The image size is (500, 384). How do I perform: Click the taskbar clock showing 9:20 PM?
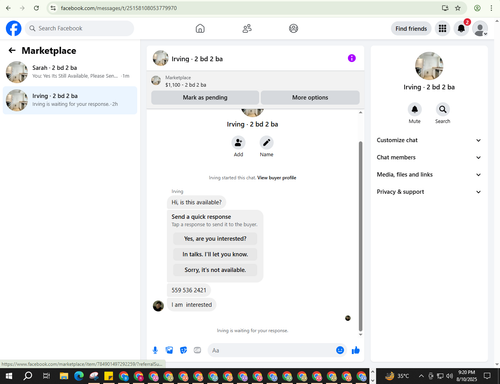click(466, 376)
